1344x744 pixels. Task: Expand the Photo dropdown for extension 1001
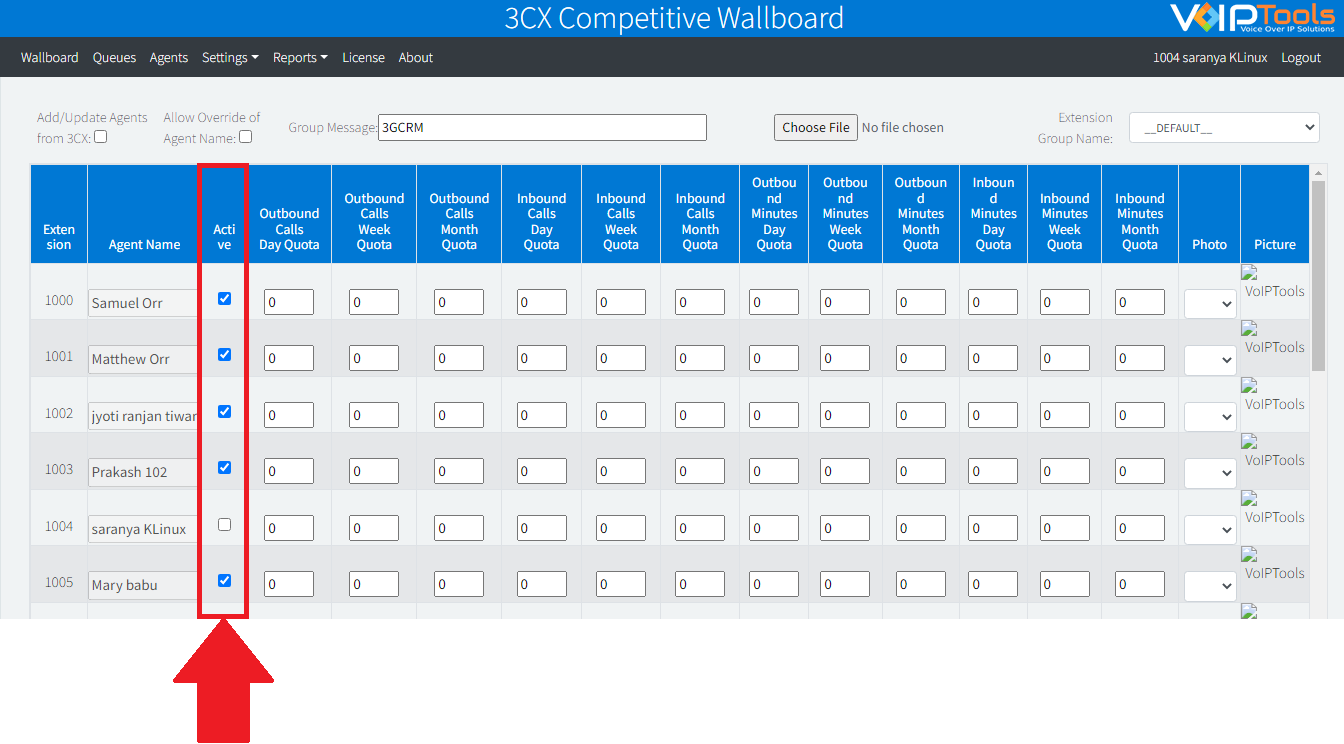pos(1210,360)
